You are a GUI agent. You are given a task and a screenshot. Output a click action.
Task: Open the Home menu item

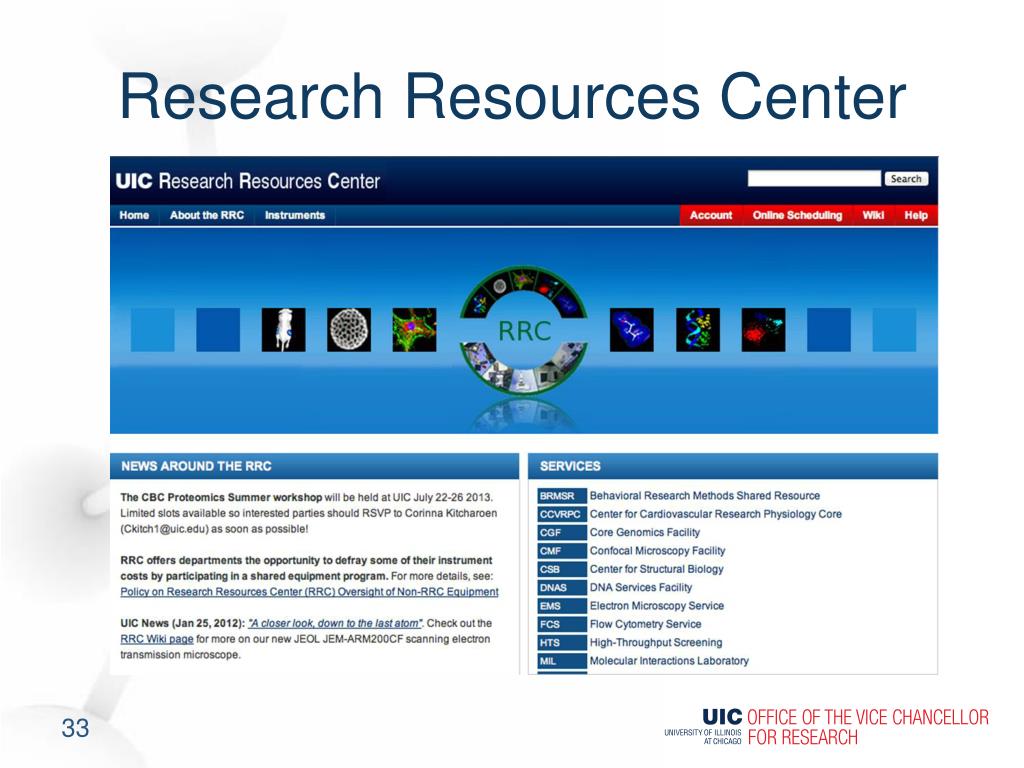click(134, 216)
